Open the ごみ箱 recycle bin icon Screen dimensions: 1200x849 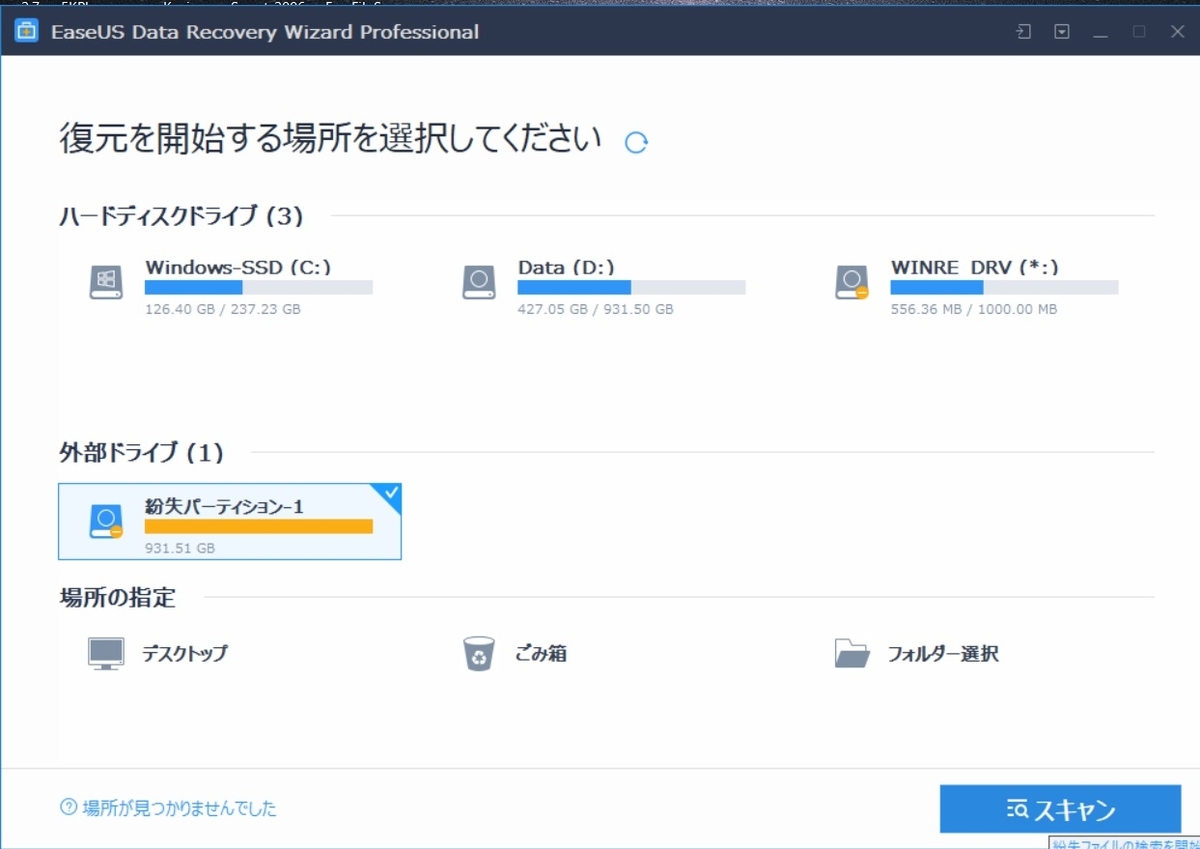(478, 653)
